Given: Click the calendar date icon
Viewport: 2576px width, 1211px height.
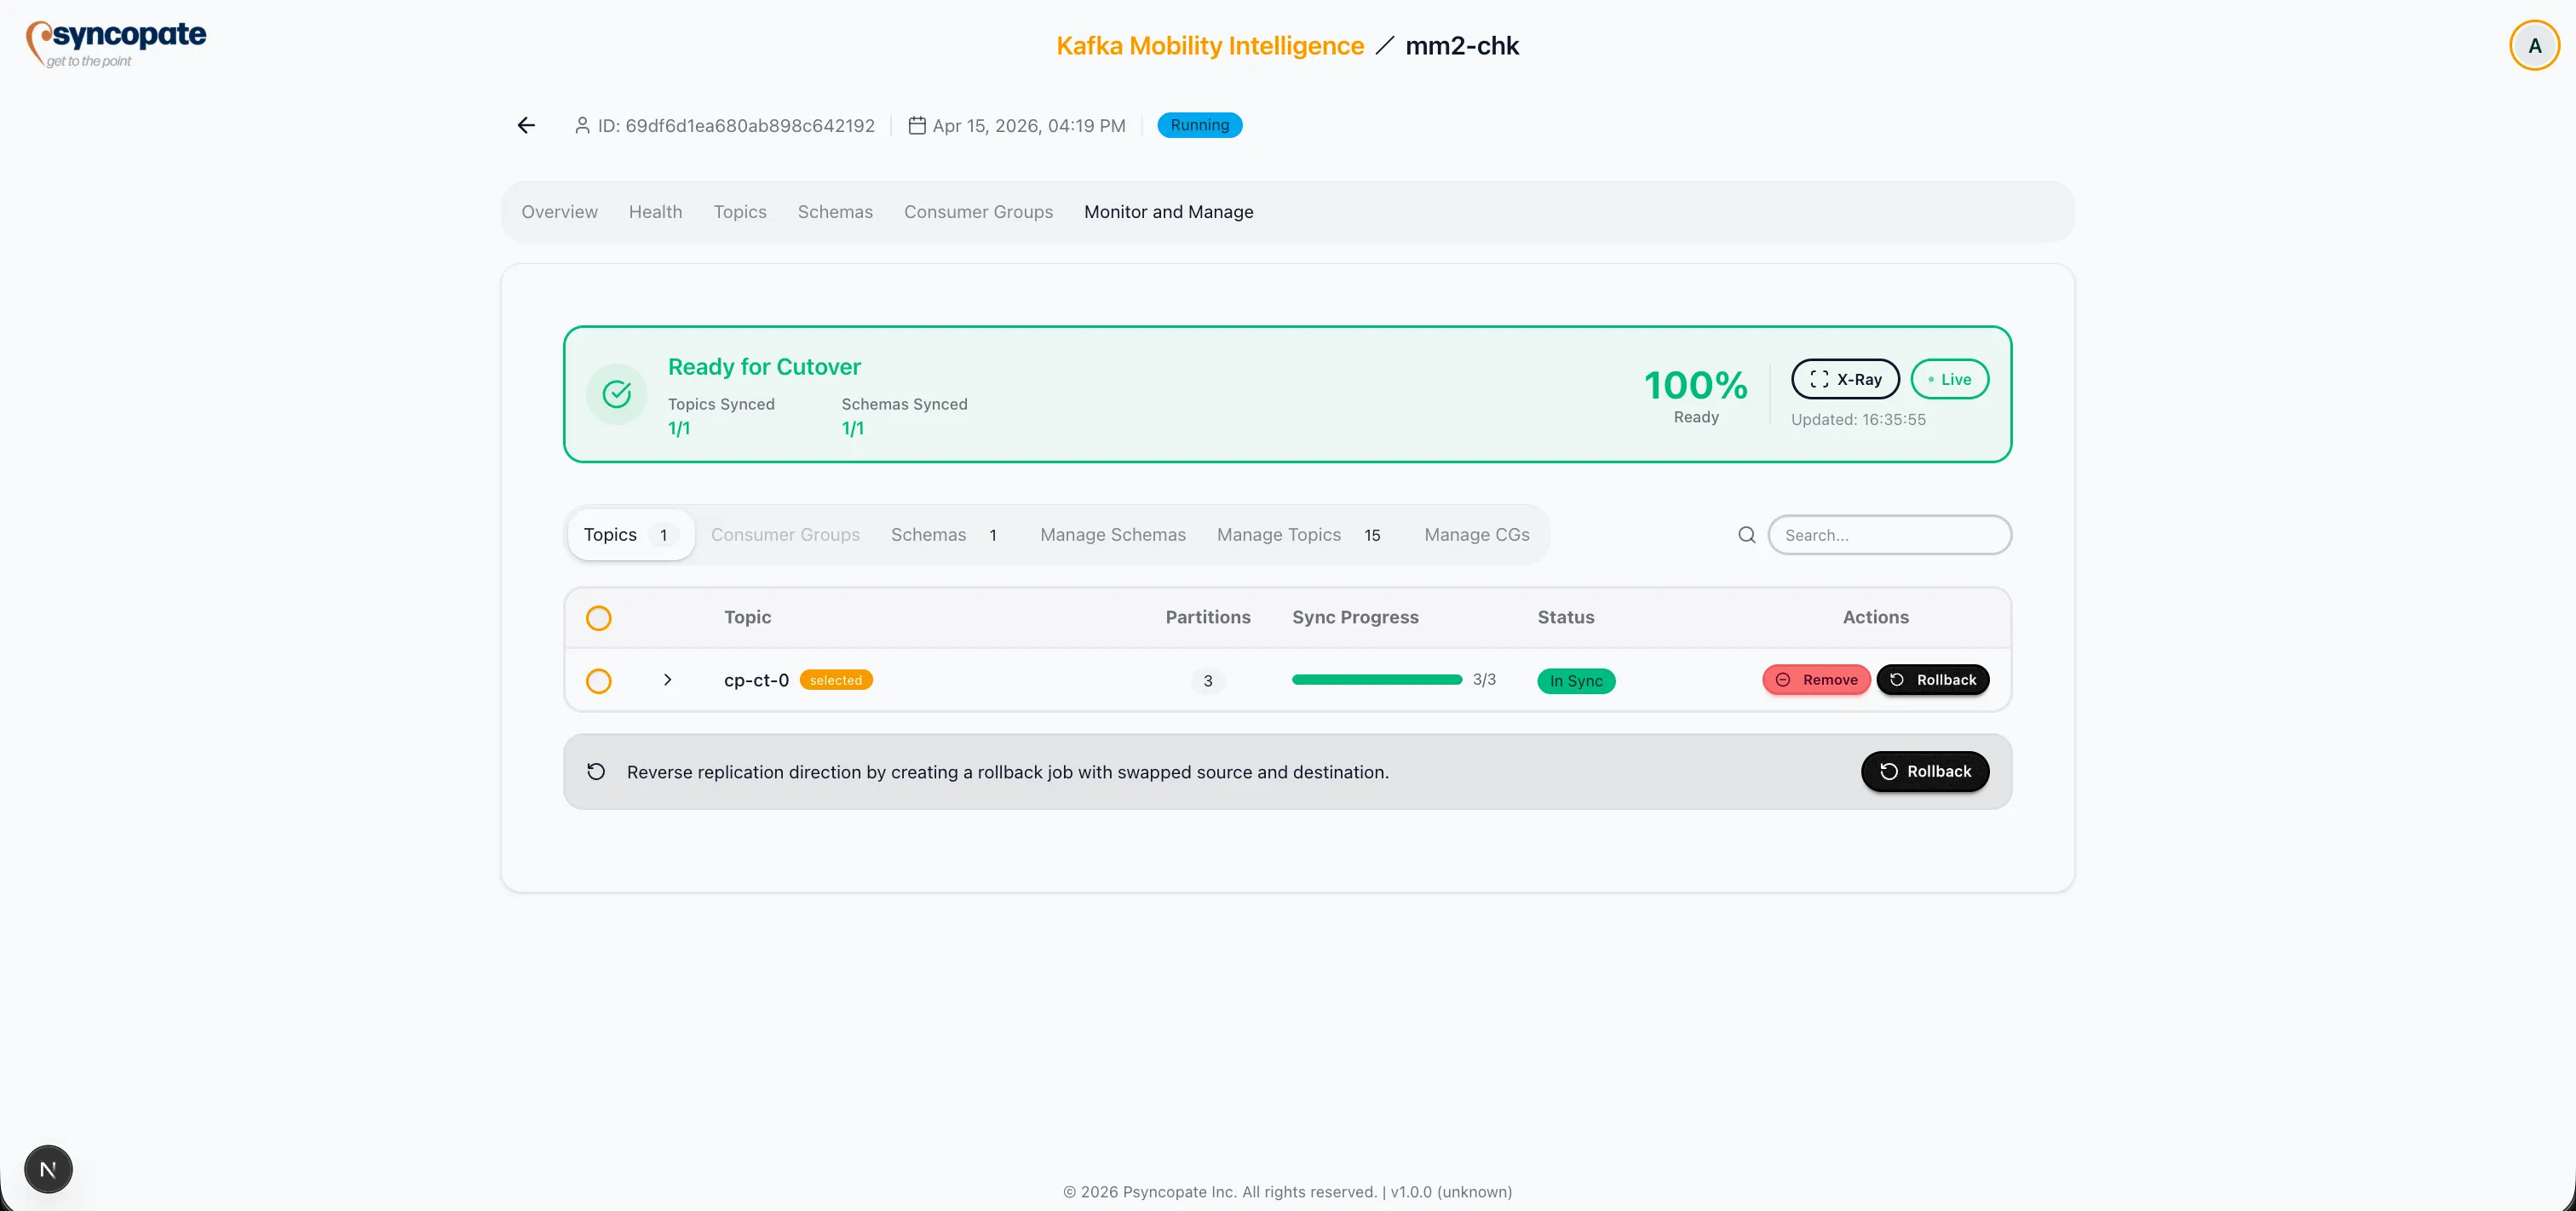Looking at the screenshot, I should pos(916,125).
